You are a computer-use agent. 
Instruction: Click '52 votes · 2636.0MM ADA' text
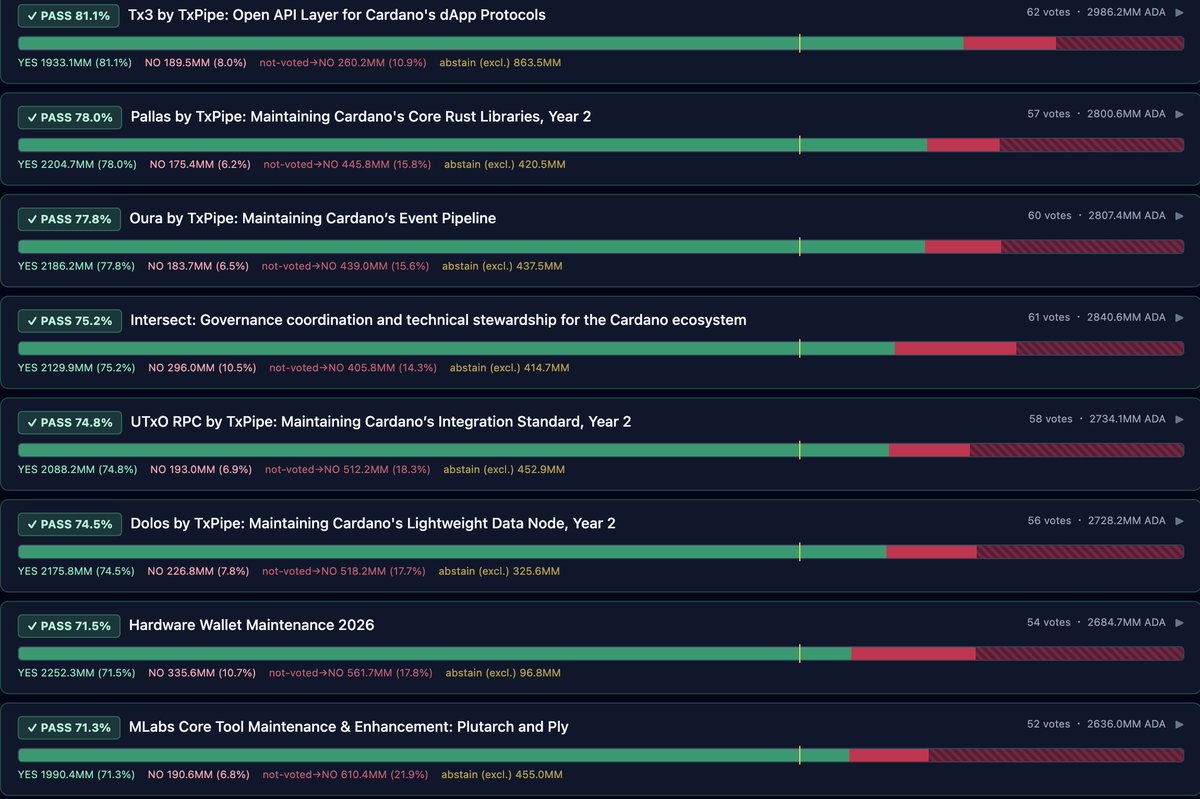[x=1096, y=724]
